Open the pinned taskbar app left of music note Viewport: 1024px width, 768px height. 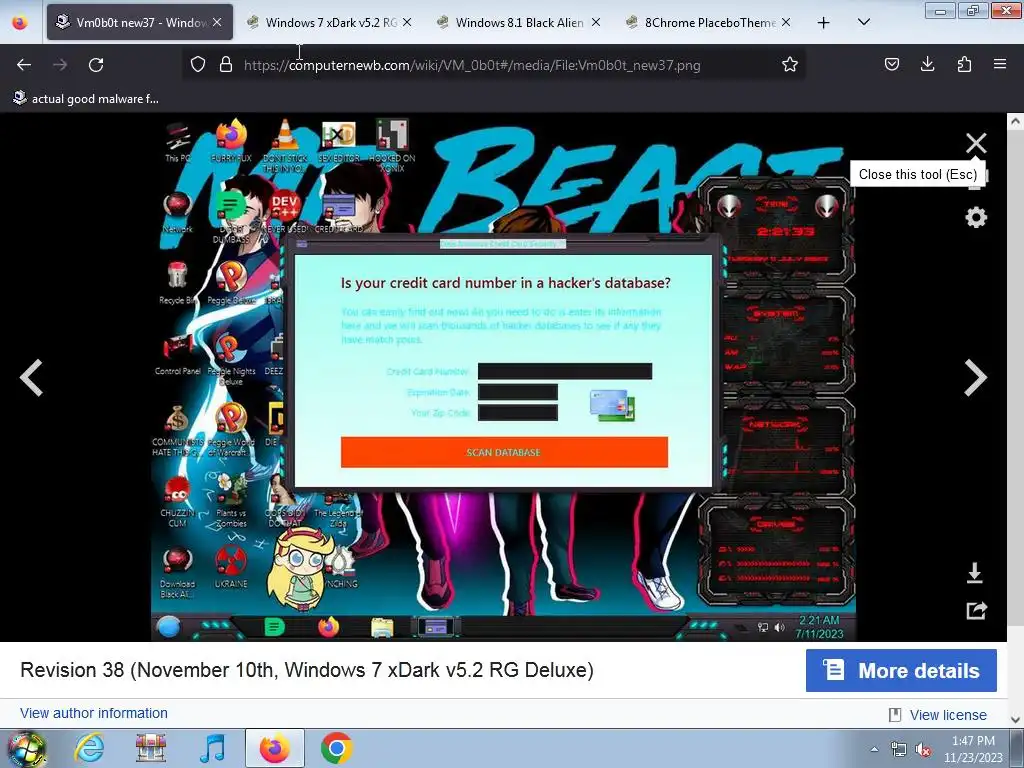[x=151, y=748]
